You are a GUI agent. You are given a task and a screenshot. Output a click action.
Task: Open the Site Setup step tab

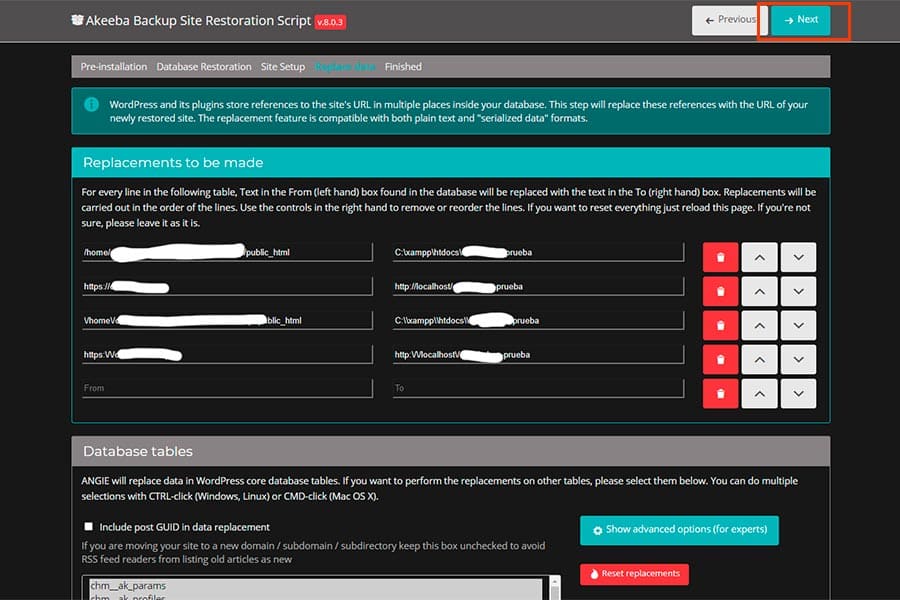pos(283,67)
